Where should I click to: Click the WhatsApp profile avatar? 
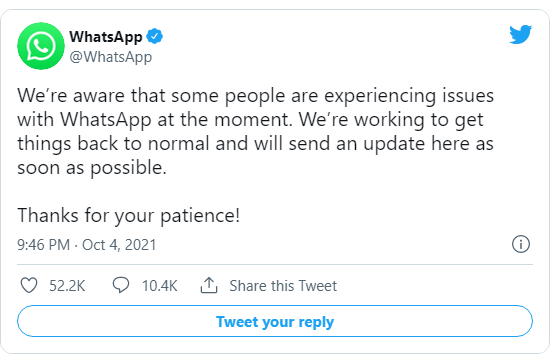tap(41, 46)
